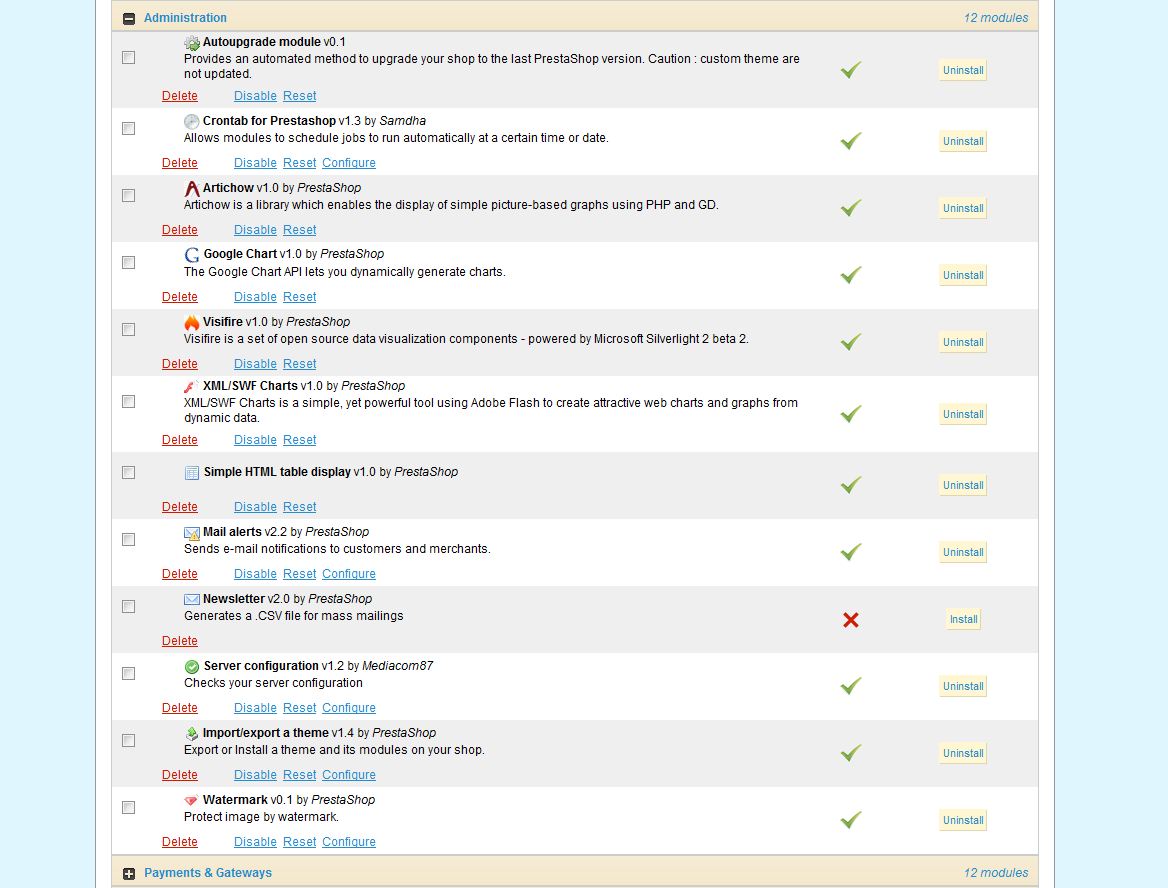The image size is (1168, 888).
Task: Click the Simple HTML table display icon
Action: pyautogui.click(x=191, y=472)
